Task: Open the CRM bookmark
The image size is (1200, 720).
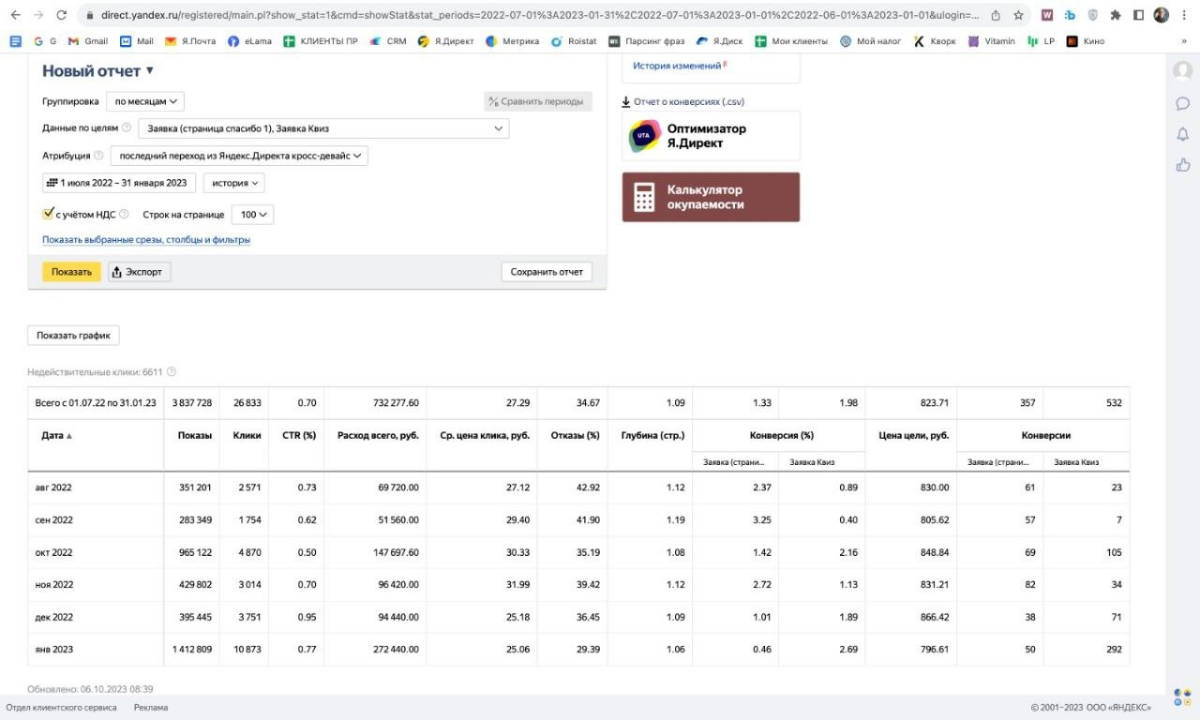Action: [x=388, y=41]
